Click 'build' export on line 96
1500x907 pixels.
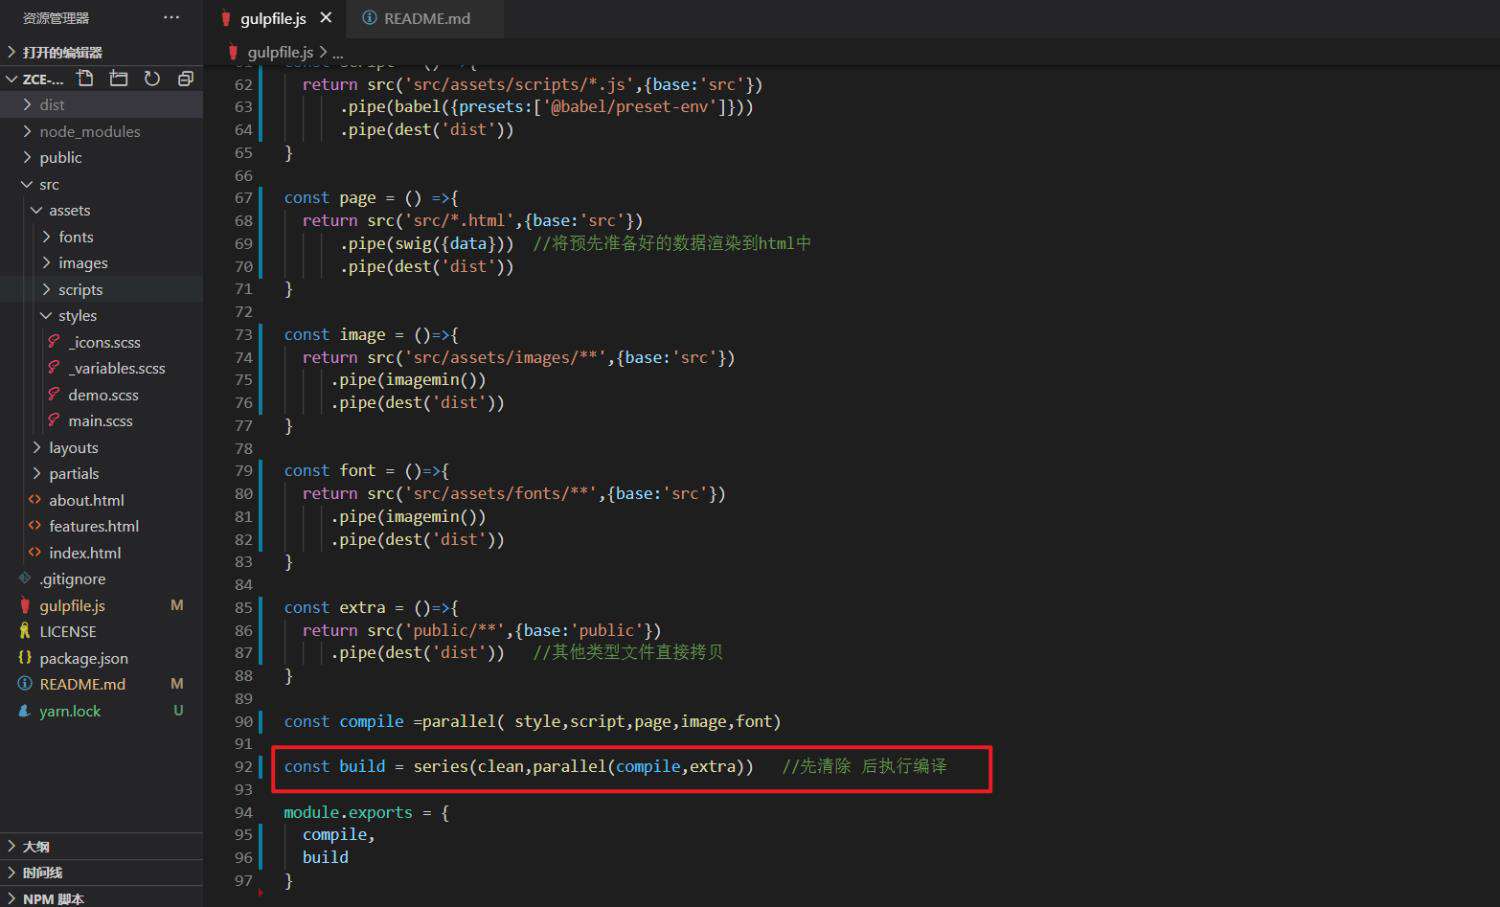pyautogui.click(x=325, y=857)
